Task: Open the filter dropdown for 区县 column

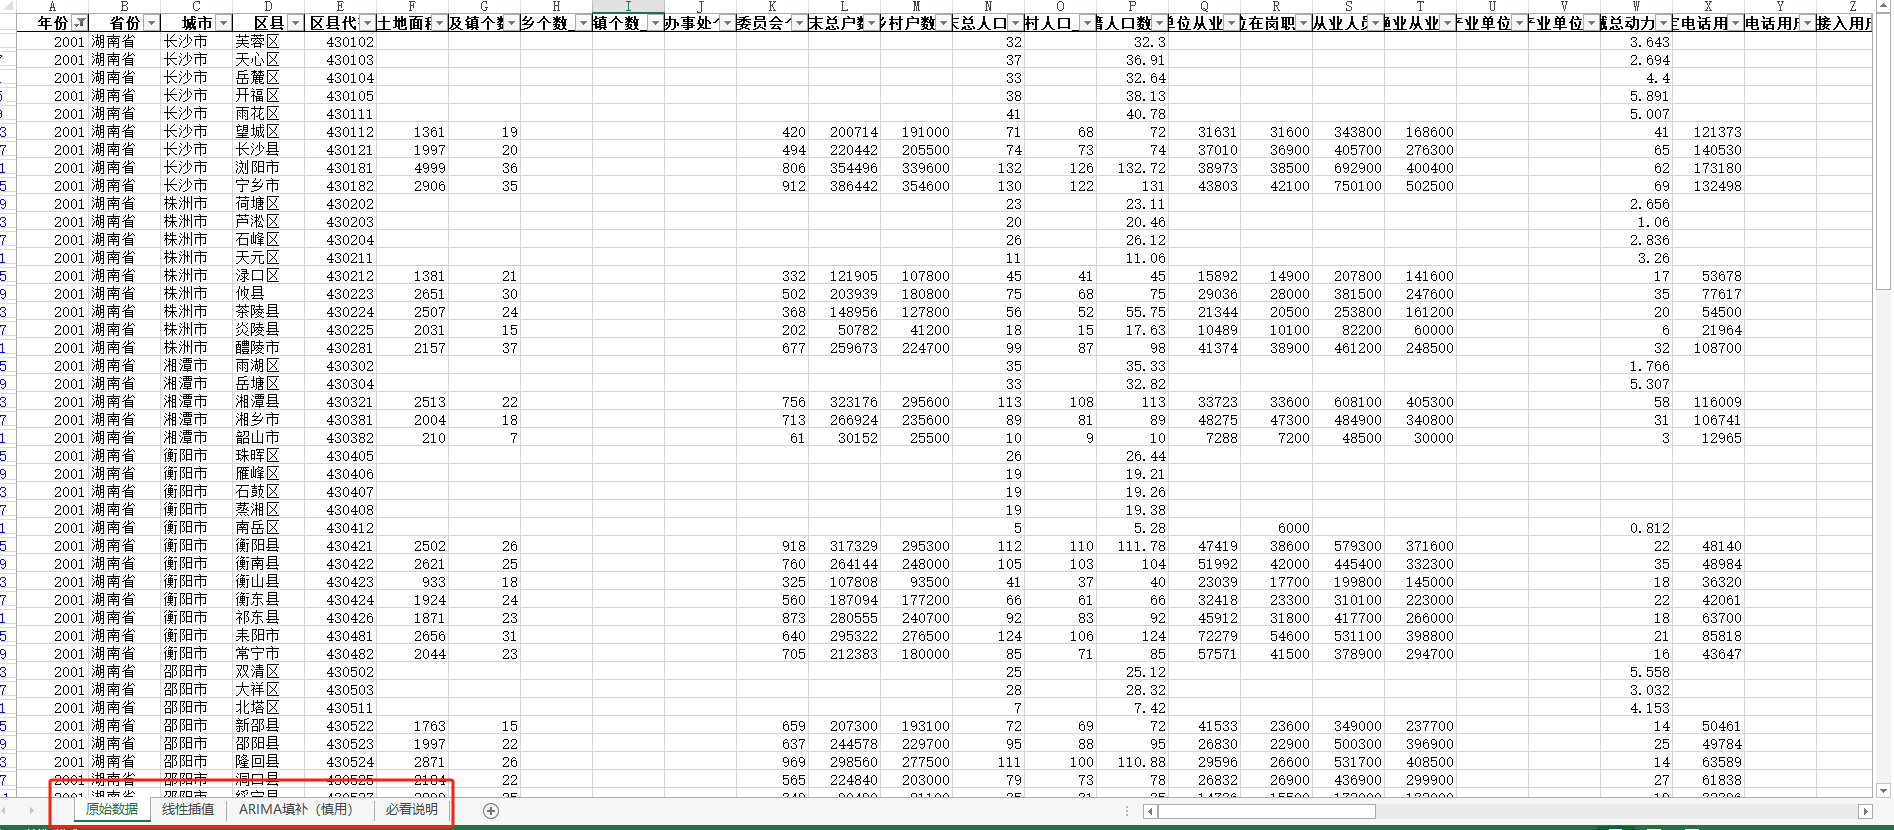Action: [296, 23]
